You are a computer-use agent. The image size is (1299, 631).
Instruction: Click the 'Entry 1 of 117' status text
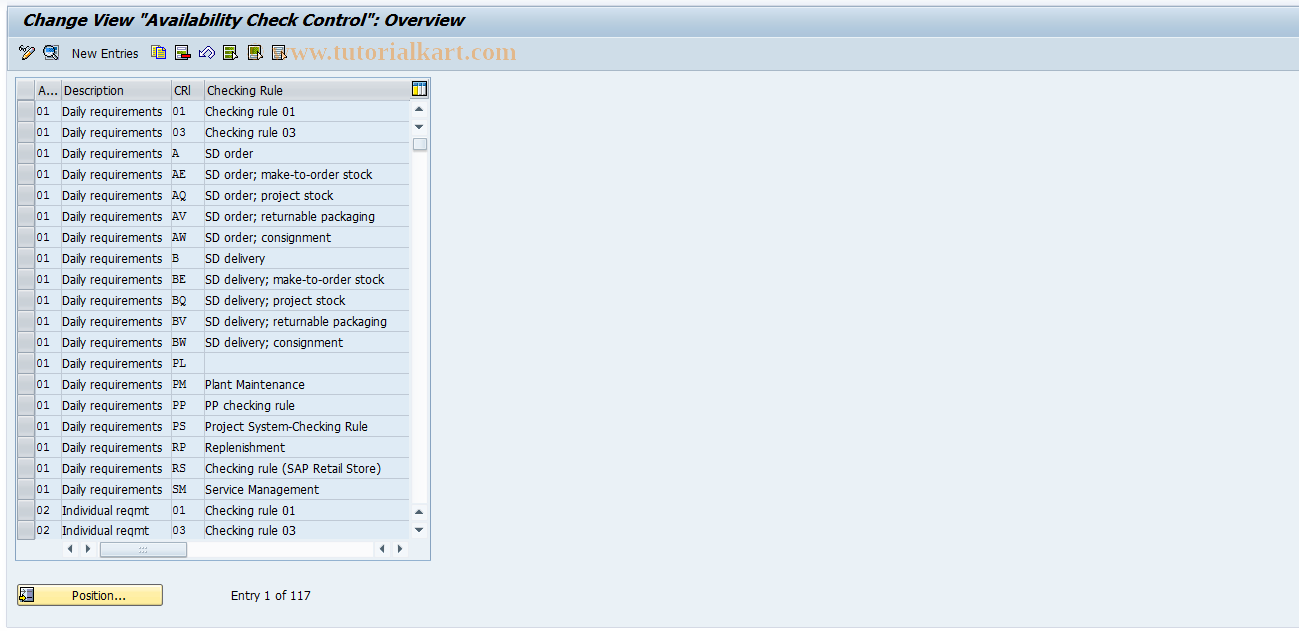tap(270, 595)
